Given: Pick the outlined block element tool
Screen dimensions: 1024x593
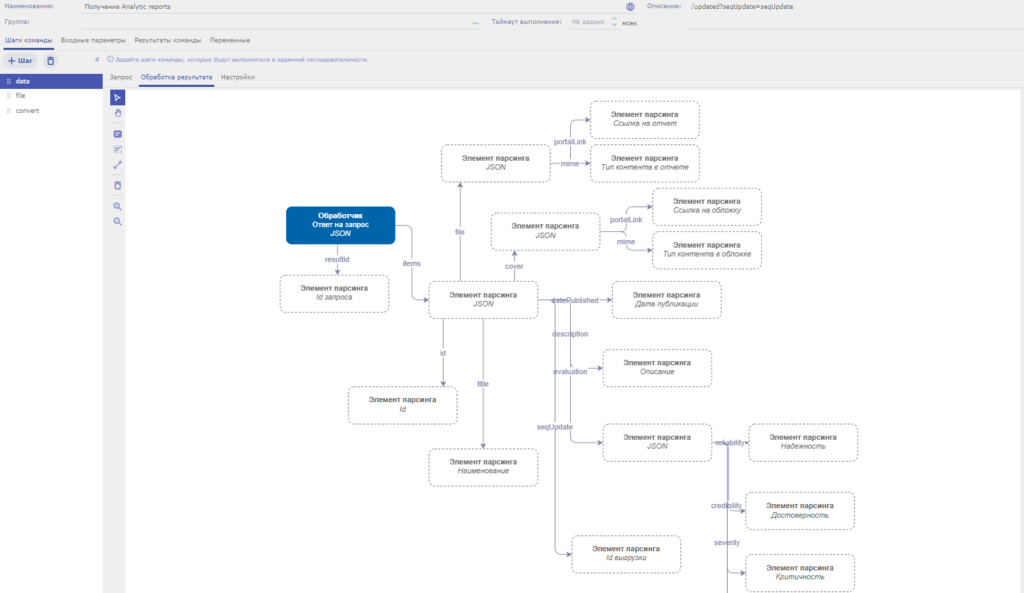Looking at the screenshot, I should [117, 149].
